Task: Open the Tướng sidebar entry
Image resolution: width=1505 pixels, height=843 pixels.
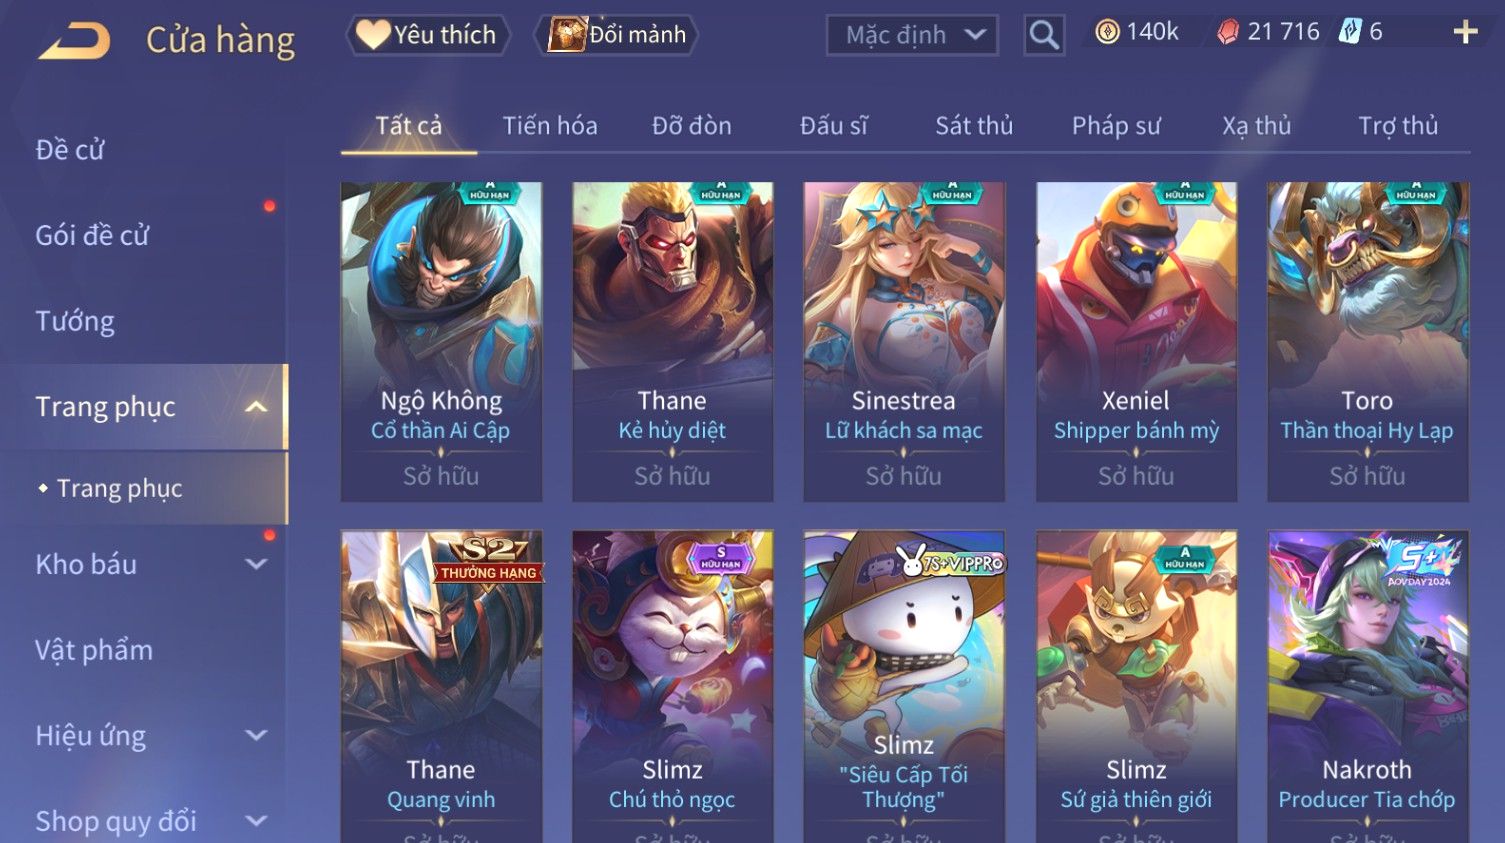Action: tap(75, 322)
